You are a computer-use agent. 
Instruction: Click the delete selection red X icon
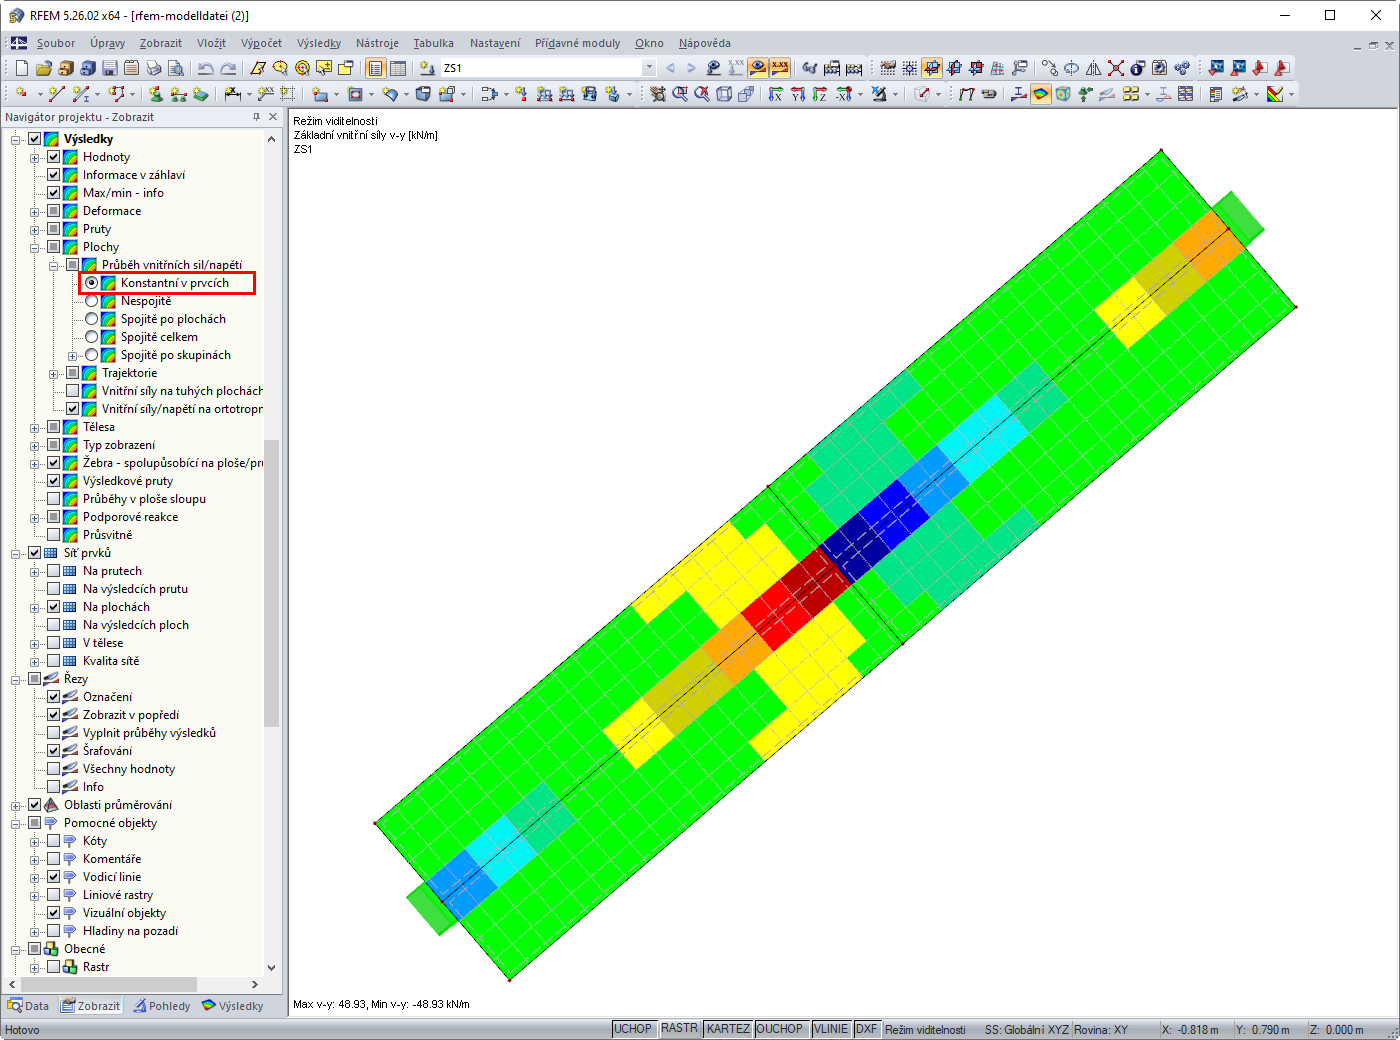point(1116,68)
